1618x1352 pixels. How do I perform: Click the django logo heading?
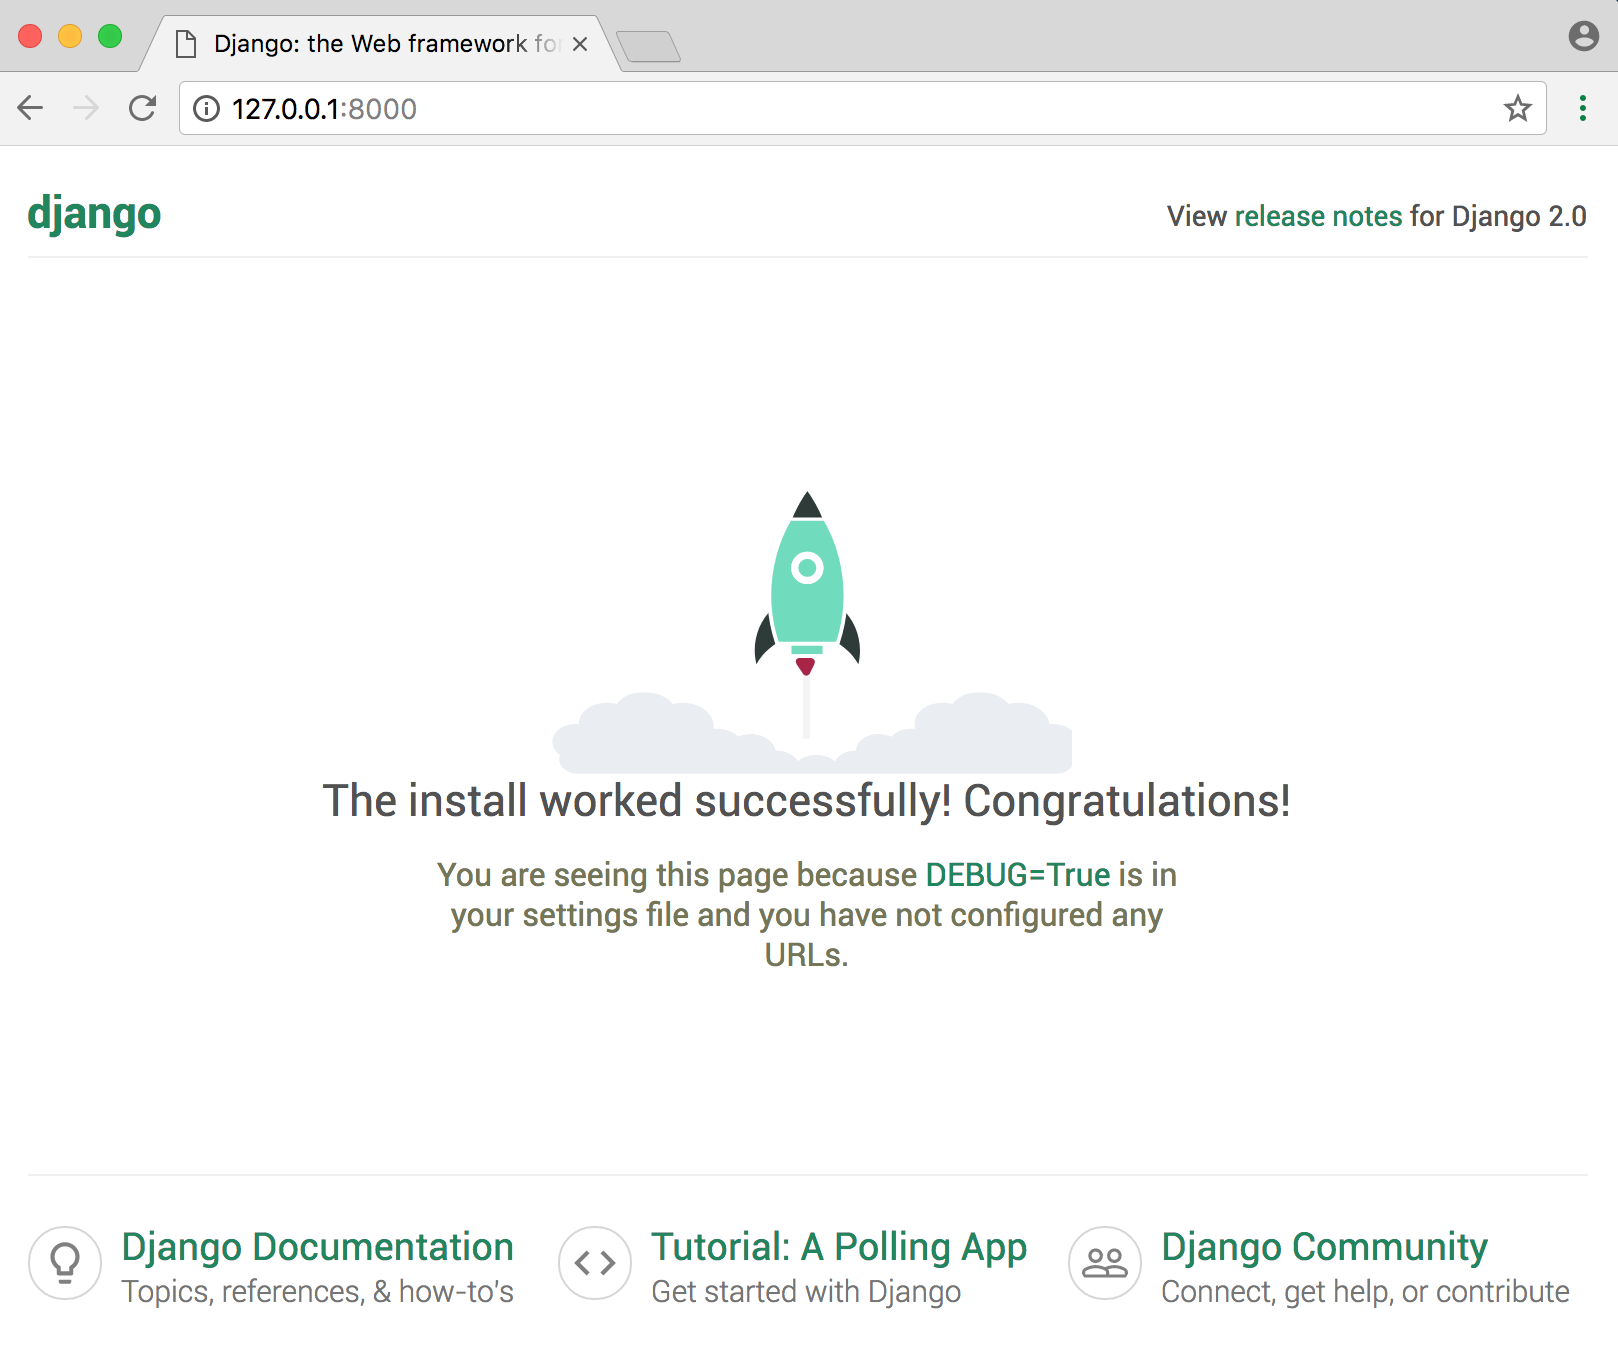click(94, 215)
